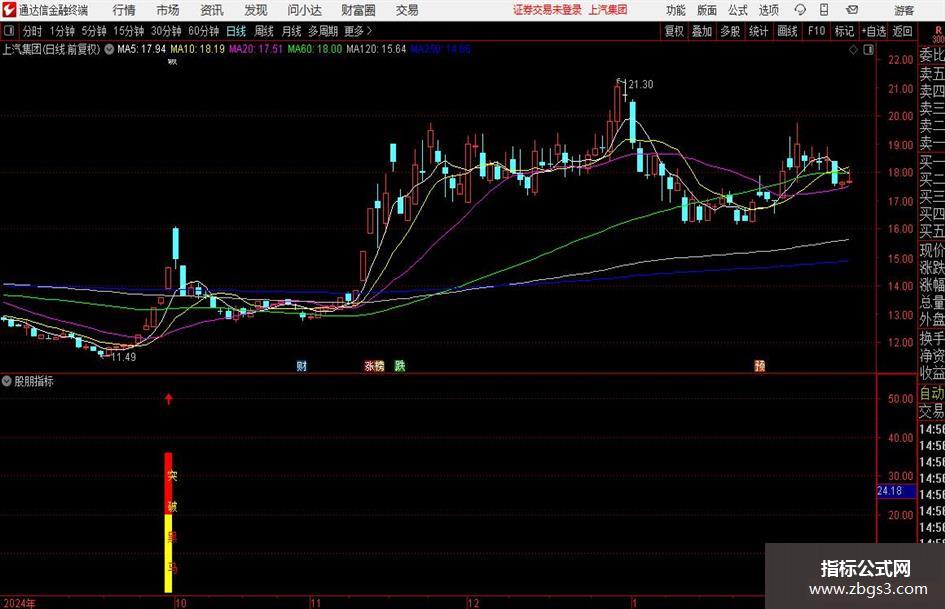Viewport: 945px width, 609px height.
Task: Click the 通达信 app logo icon
Action: pyautogui.click(x=10, y=10)
